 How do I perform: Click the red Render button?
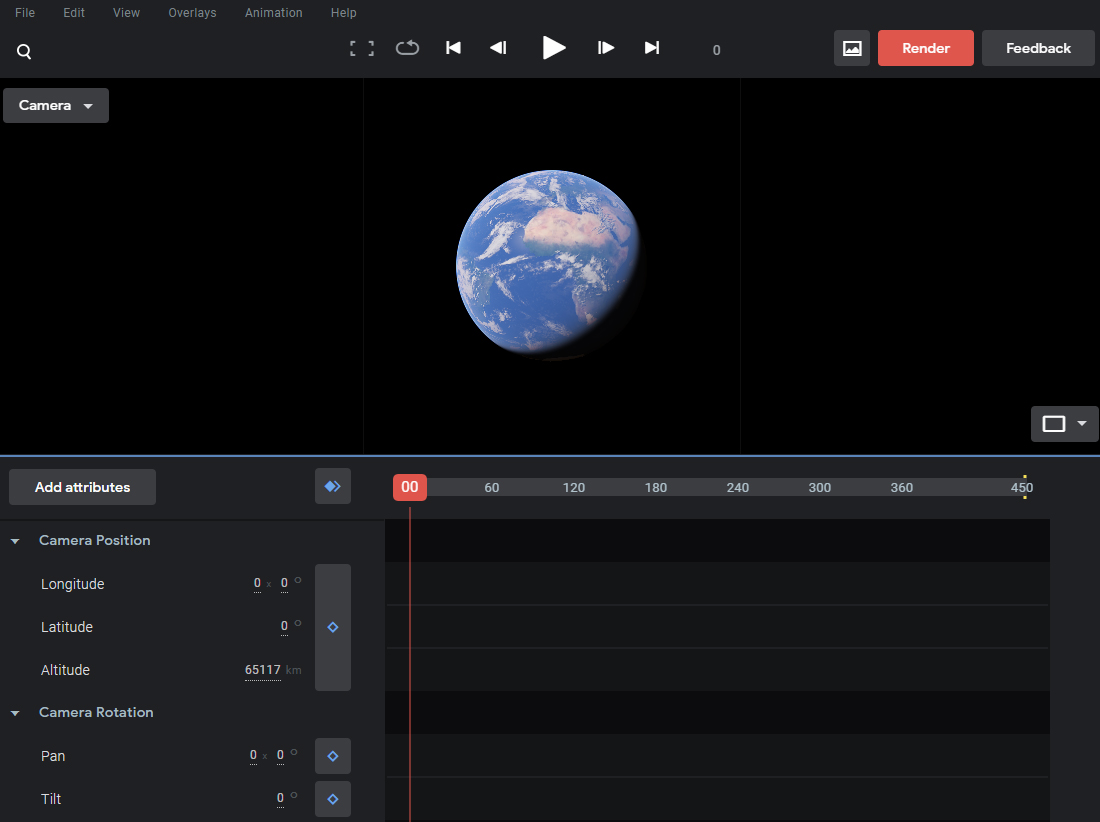tap(925, 48)
